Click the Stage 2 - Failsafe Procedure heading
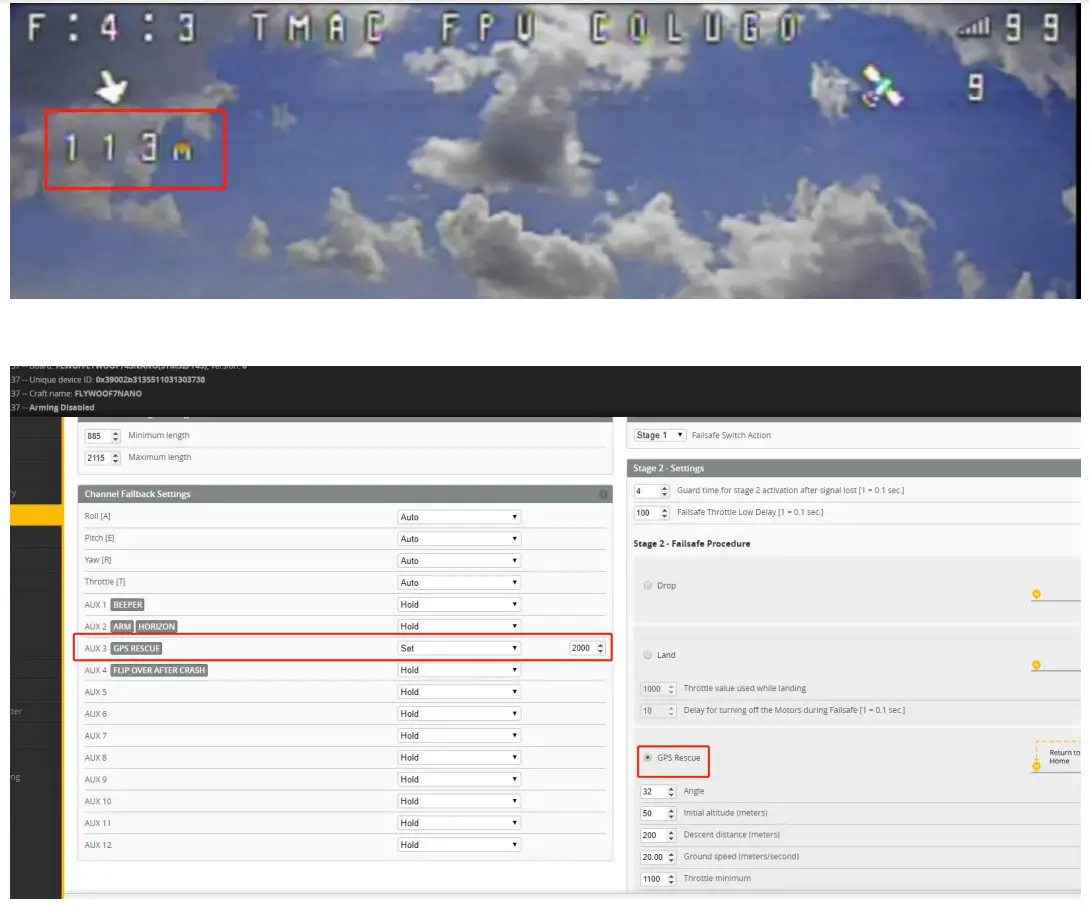Viewport: 1089px width, 906px height. click(x=692, y=544)
